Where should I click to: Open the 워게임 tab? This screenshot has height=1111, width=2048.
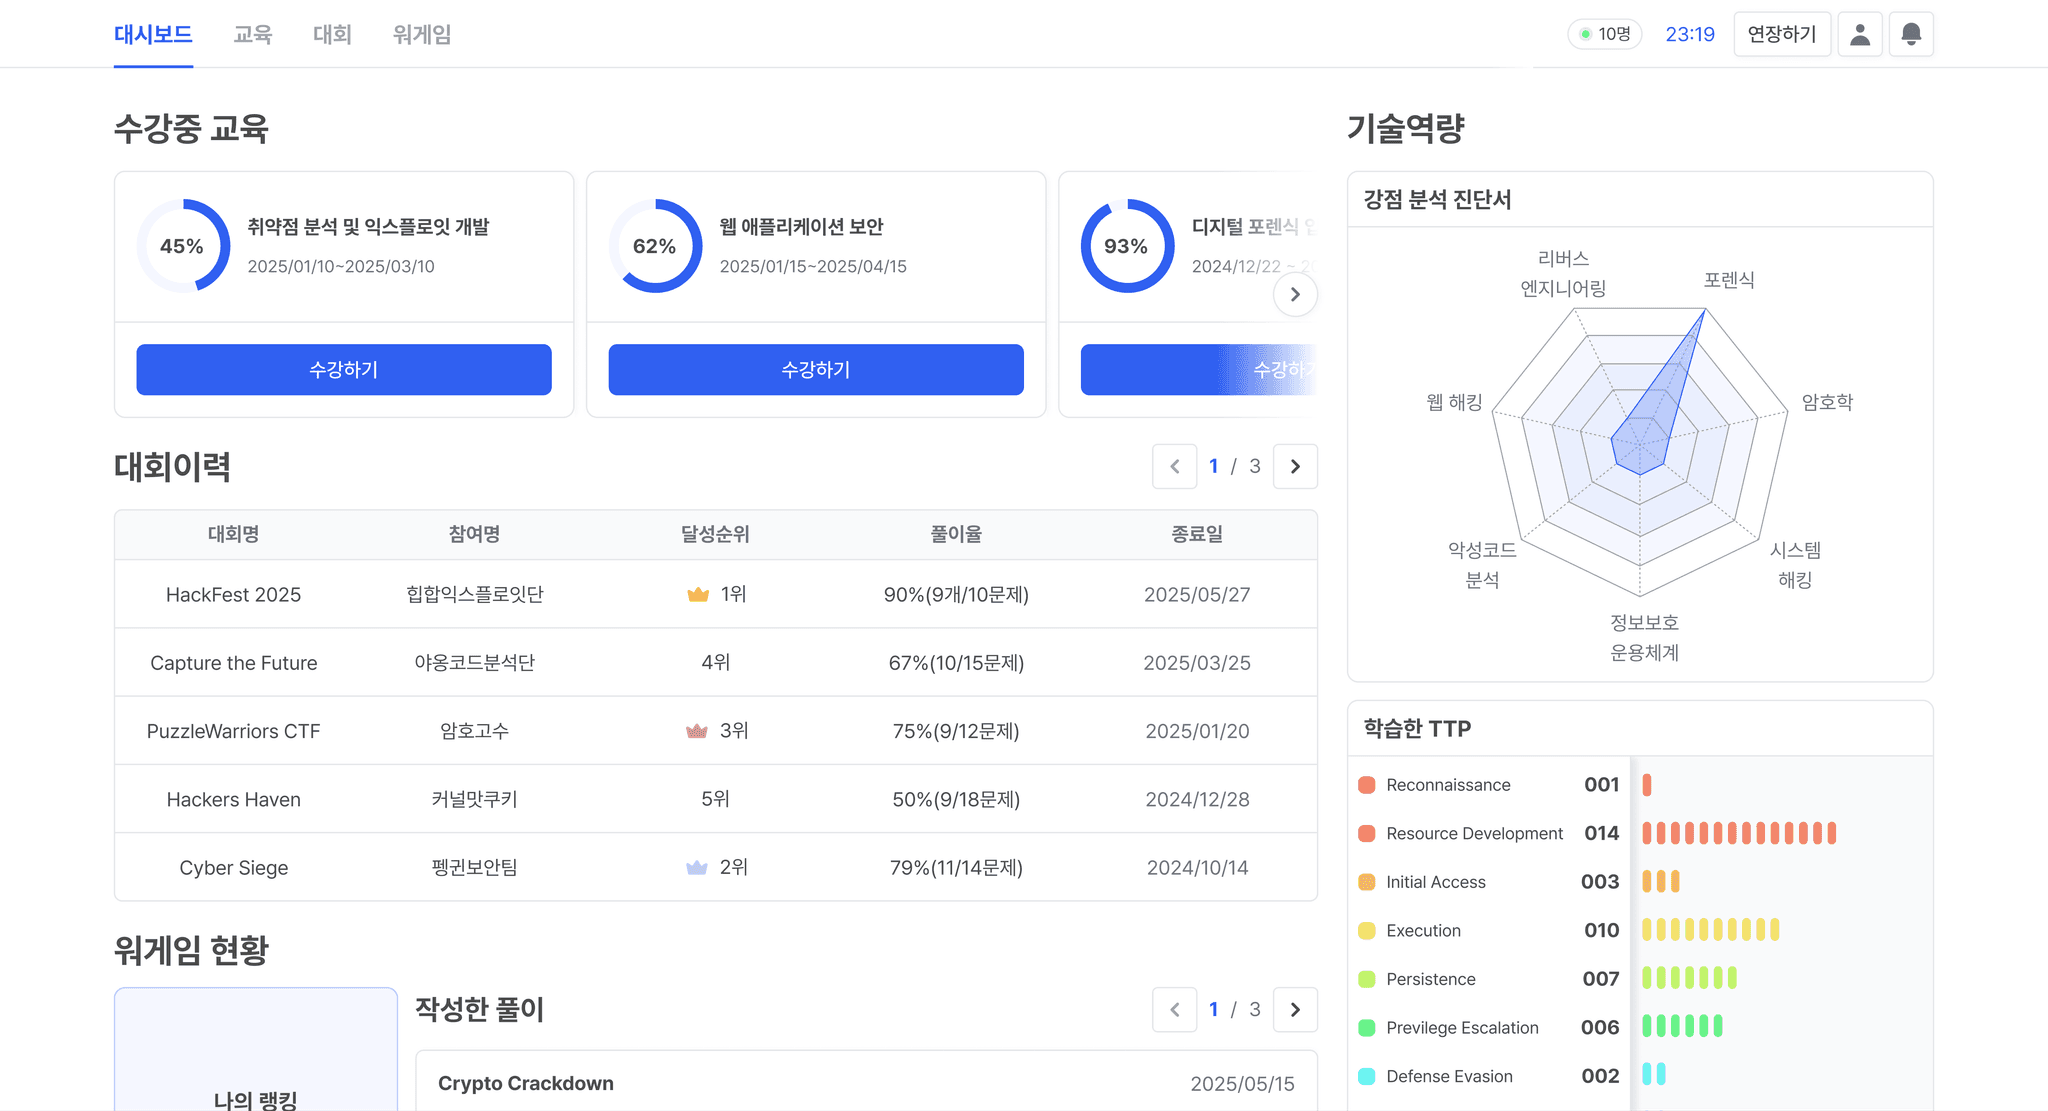point(422,34)
